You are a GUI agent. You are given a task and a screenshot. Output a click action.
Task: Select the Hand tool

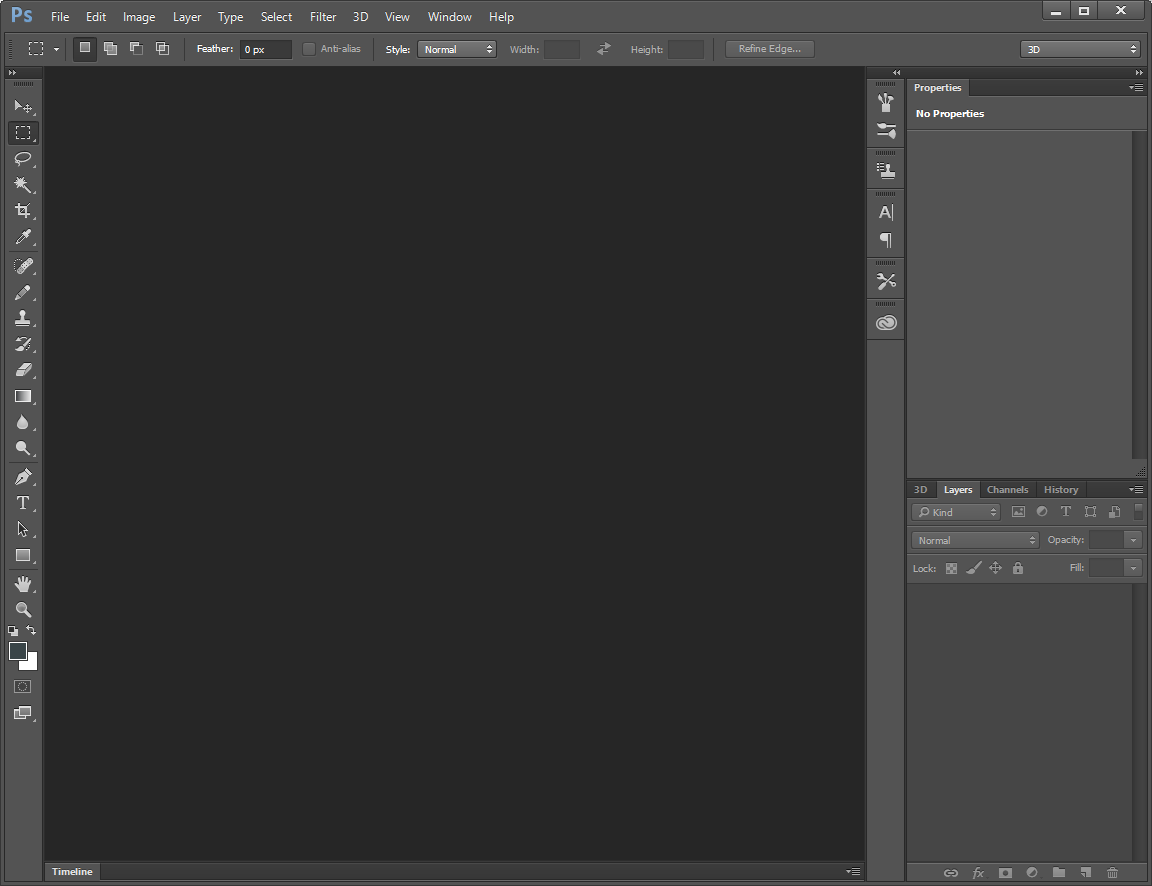click(x=23, y=584)
